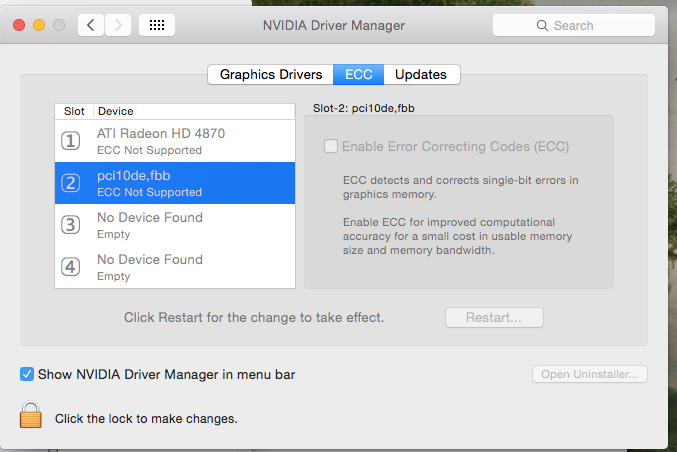Click the slot 1 number icon

tap(70, 141)
